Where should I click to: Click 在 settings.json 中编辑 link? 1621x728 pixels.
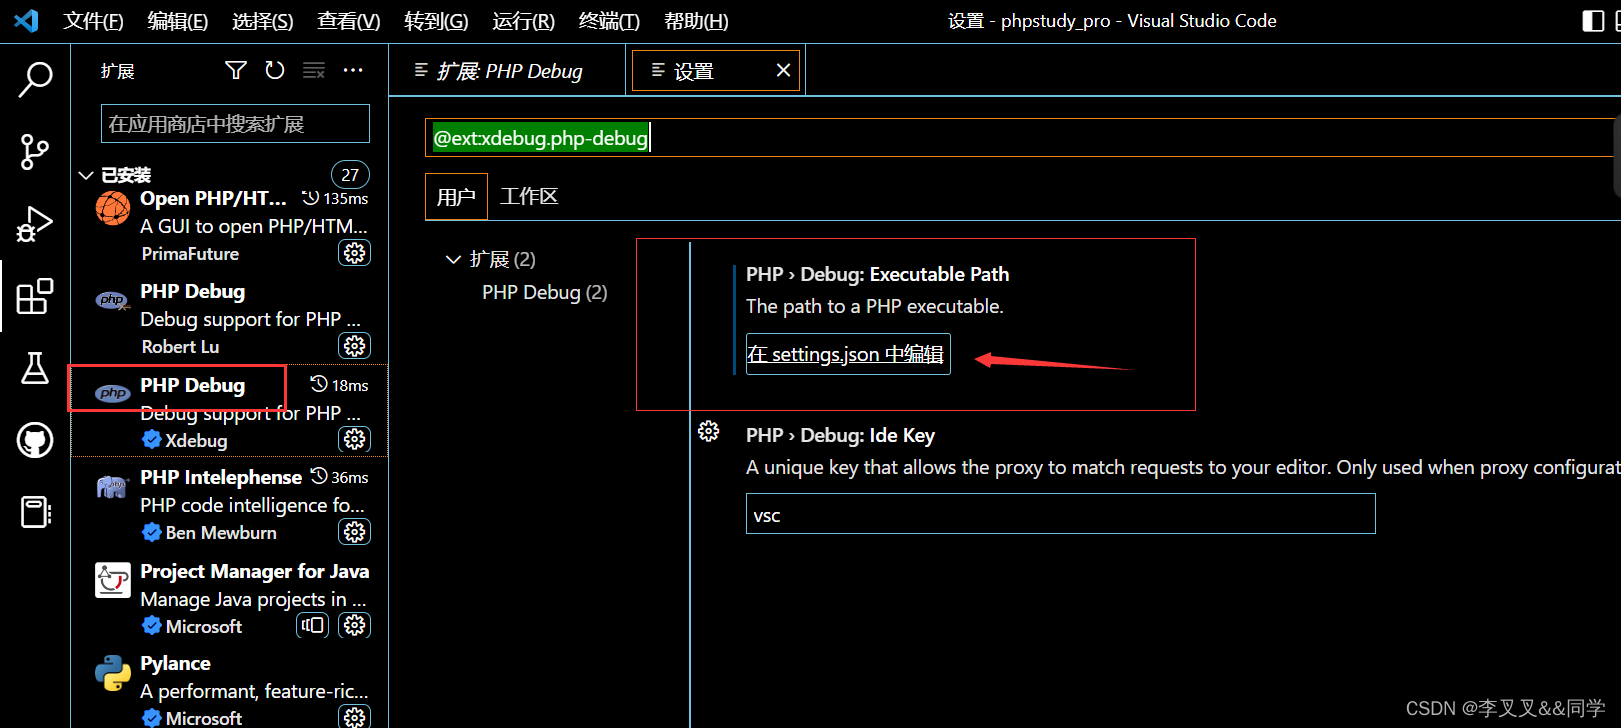[x=847, y=354]
